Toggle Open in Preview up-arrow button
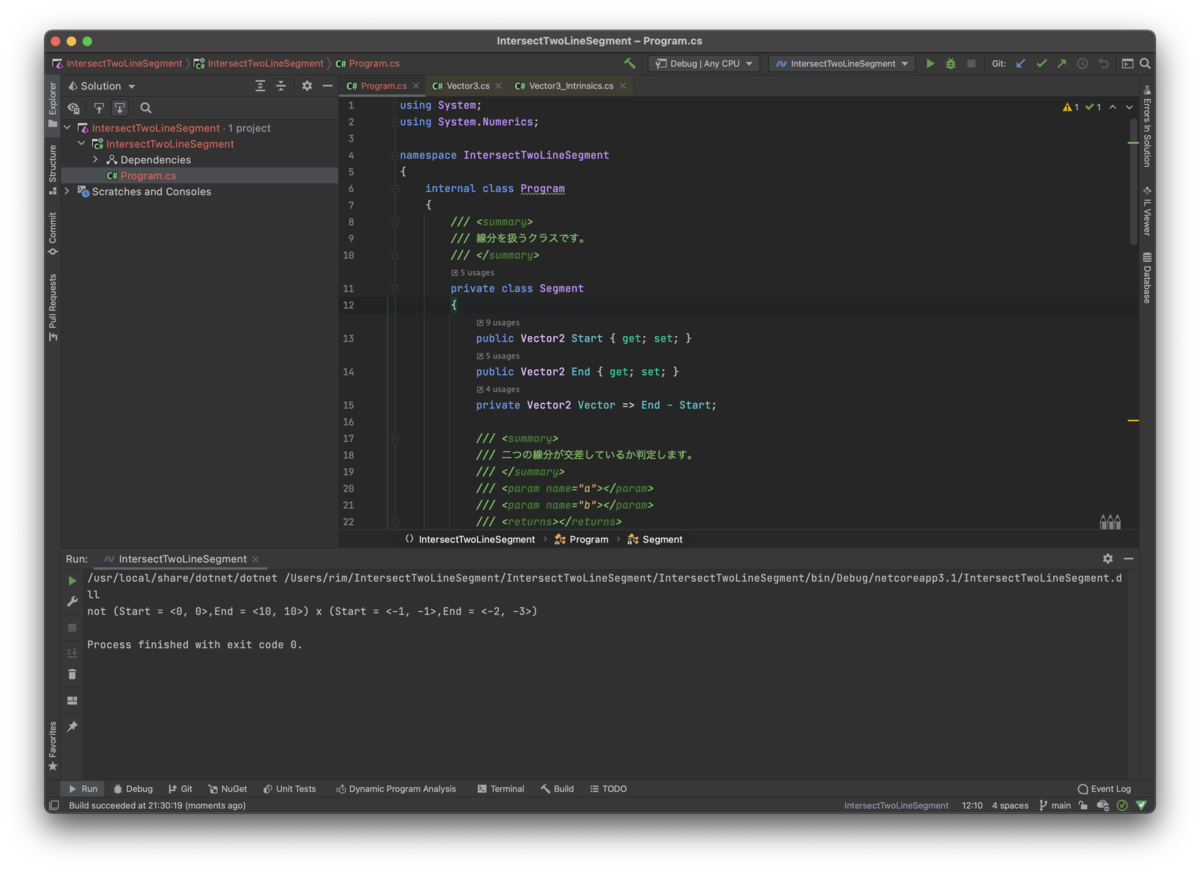This screenshot has width=1200, height=872. coord(99,108)
